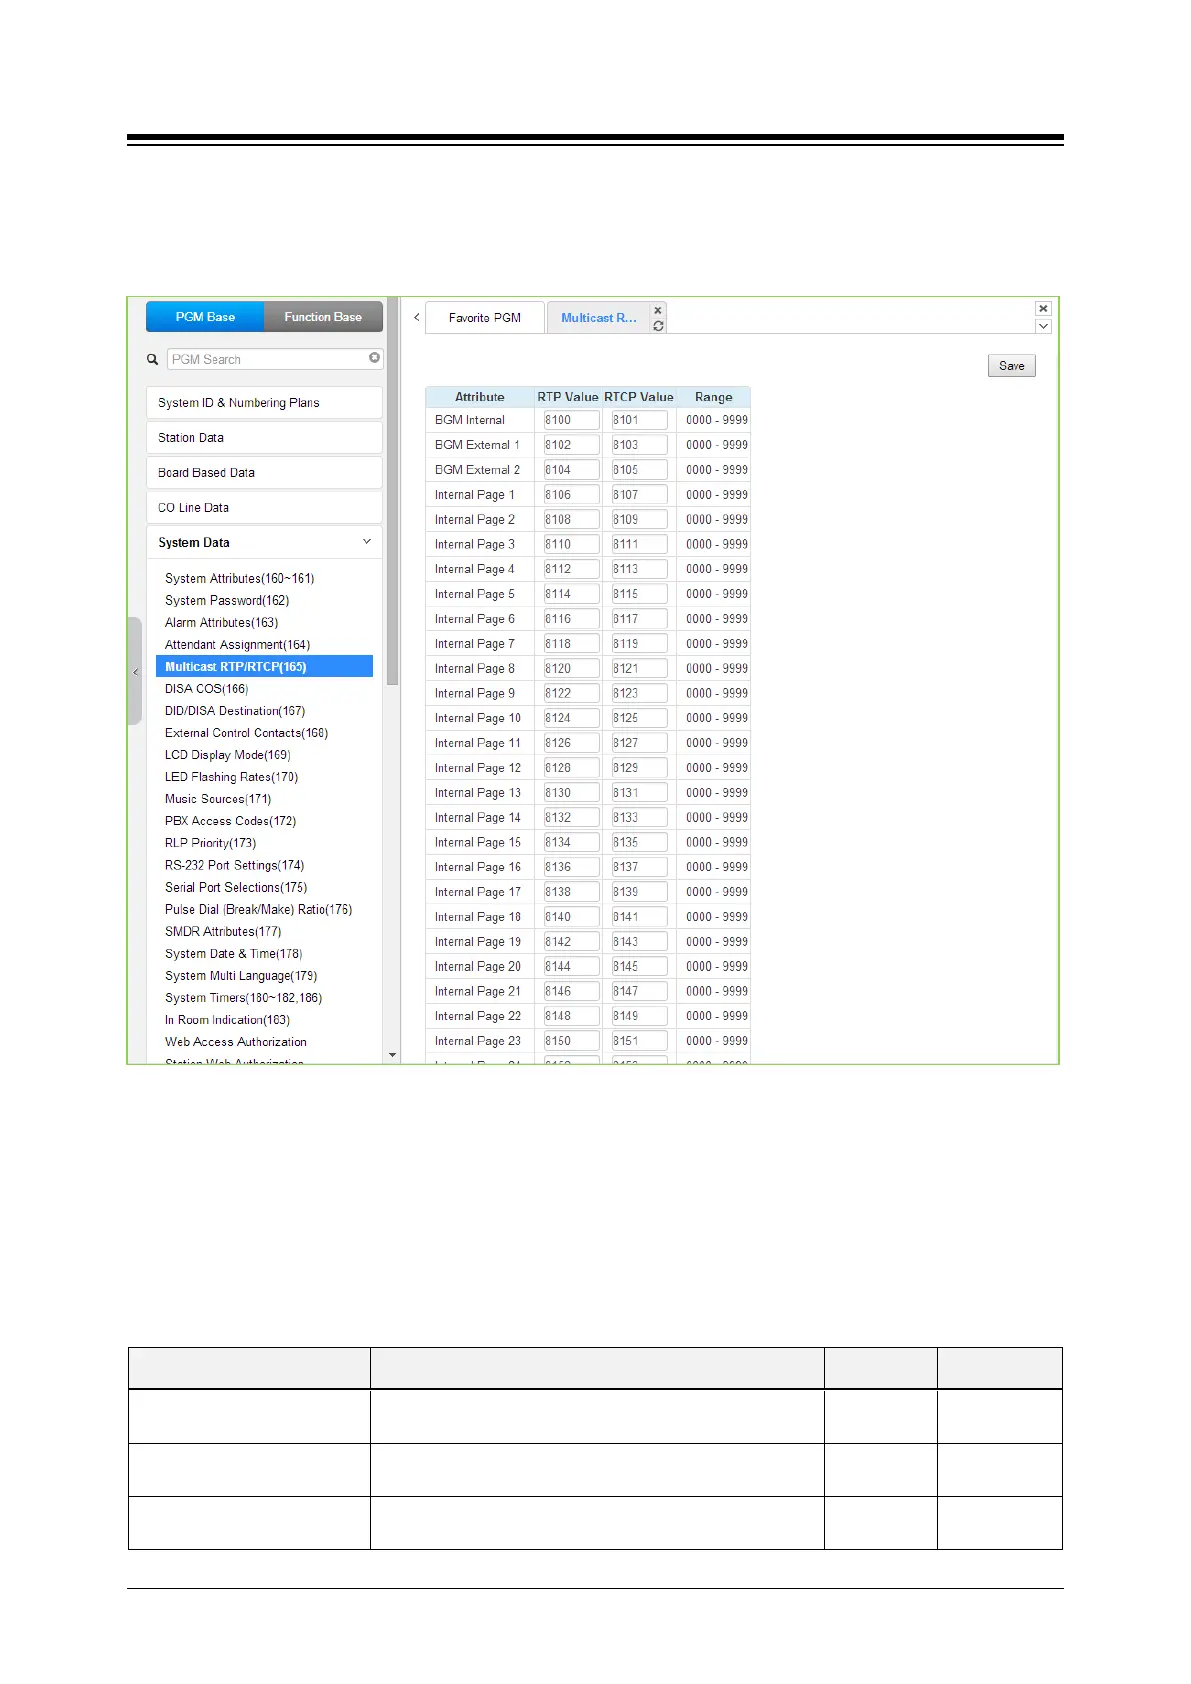
Task: Expand the CO Line Data section
Action: [x=264, y=508]
